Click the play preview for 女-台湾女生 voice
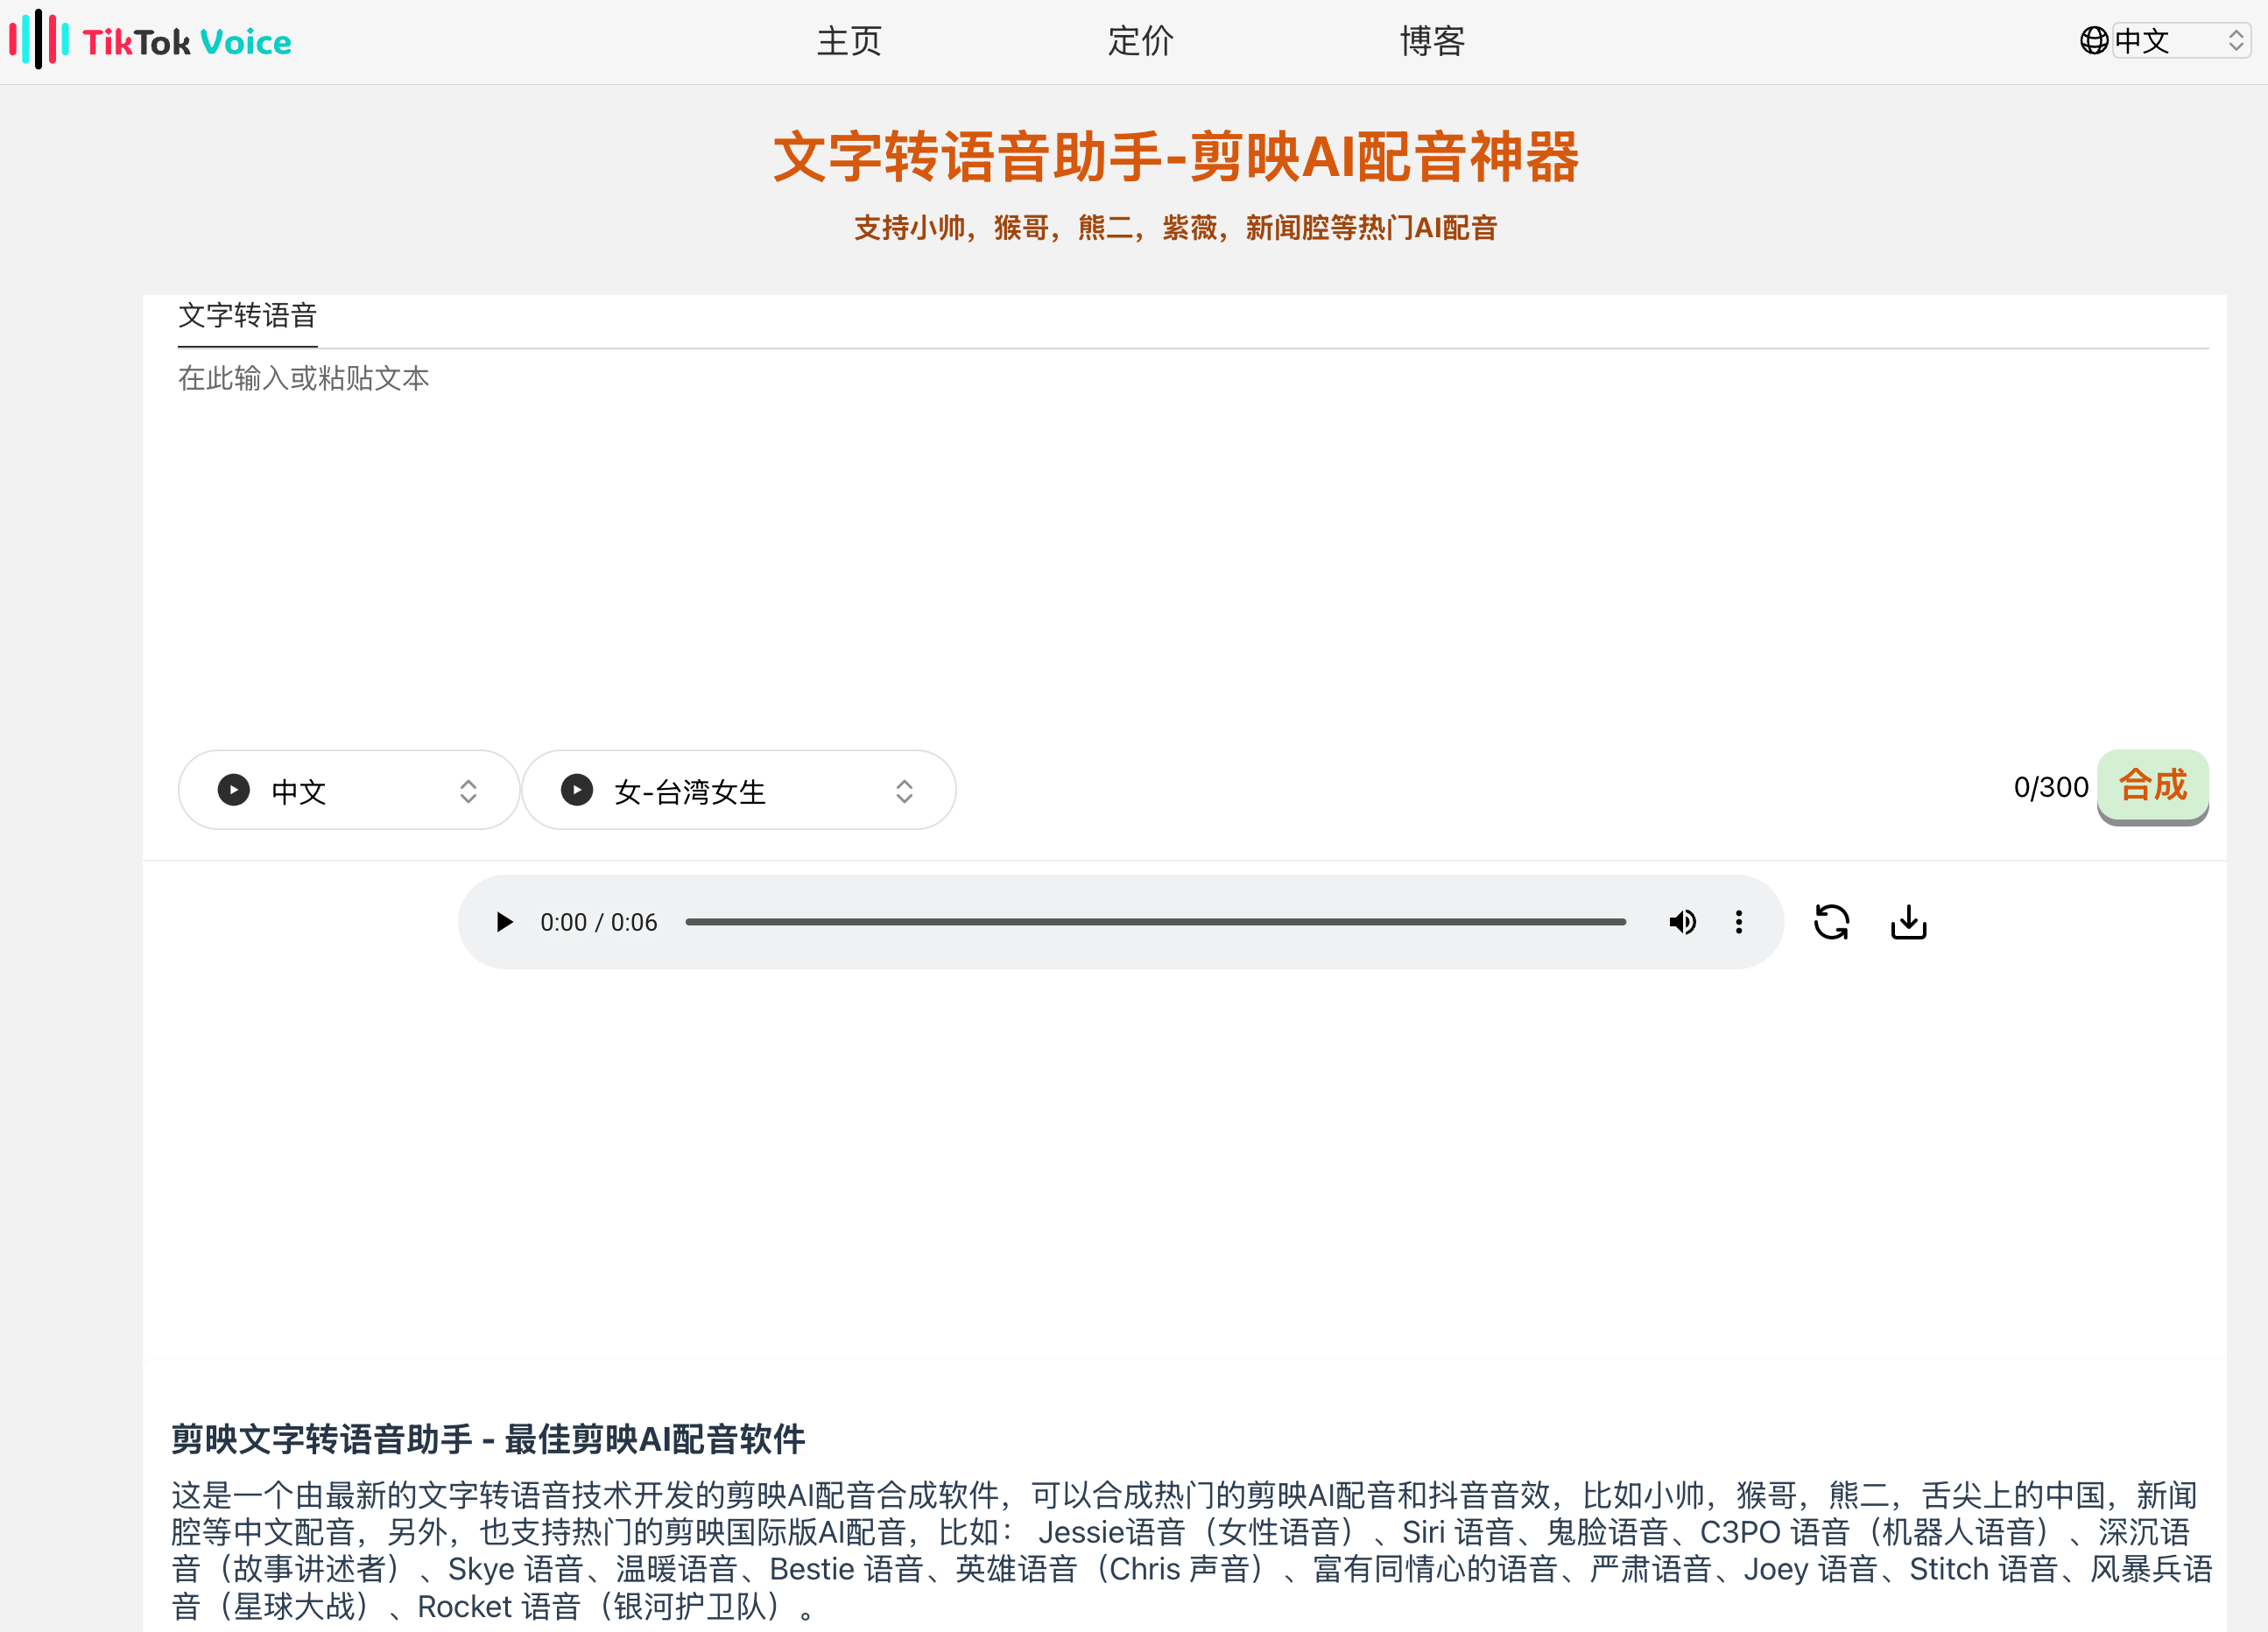Image resolution: width=2268 pixels, height=1632 pixels. point(578,789)
